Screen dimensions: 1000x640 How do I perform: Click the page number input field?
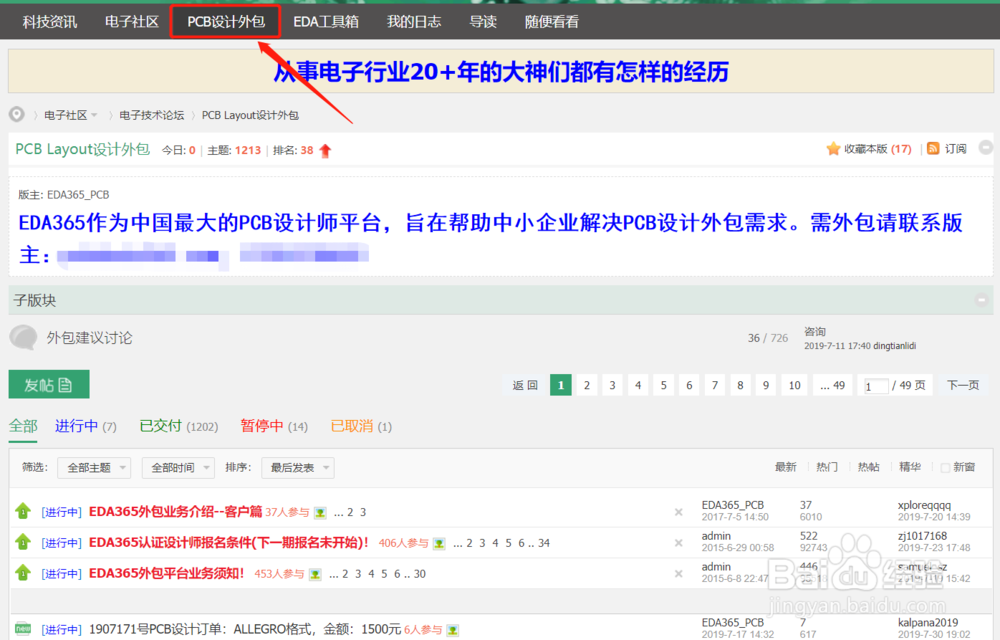click(x=876, y=386)
